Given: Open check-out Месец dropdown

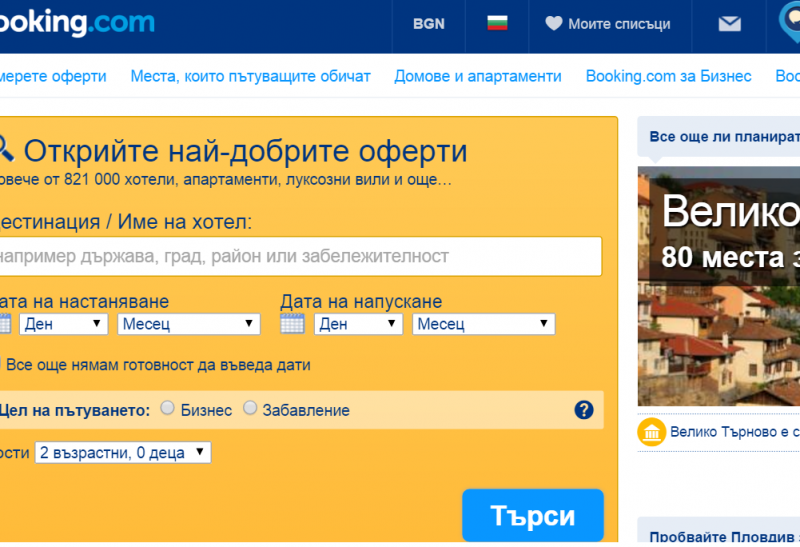Looking at the screenshot, I should point(484,324).
